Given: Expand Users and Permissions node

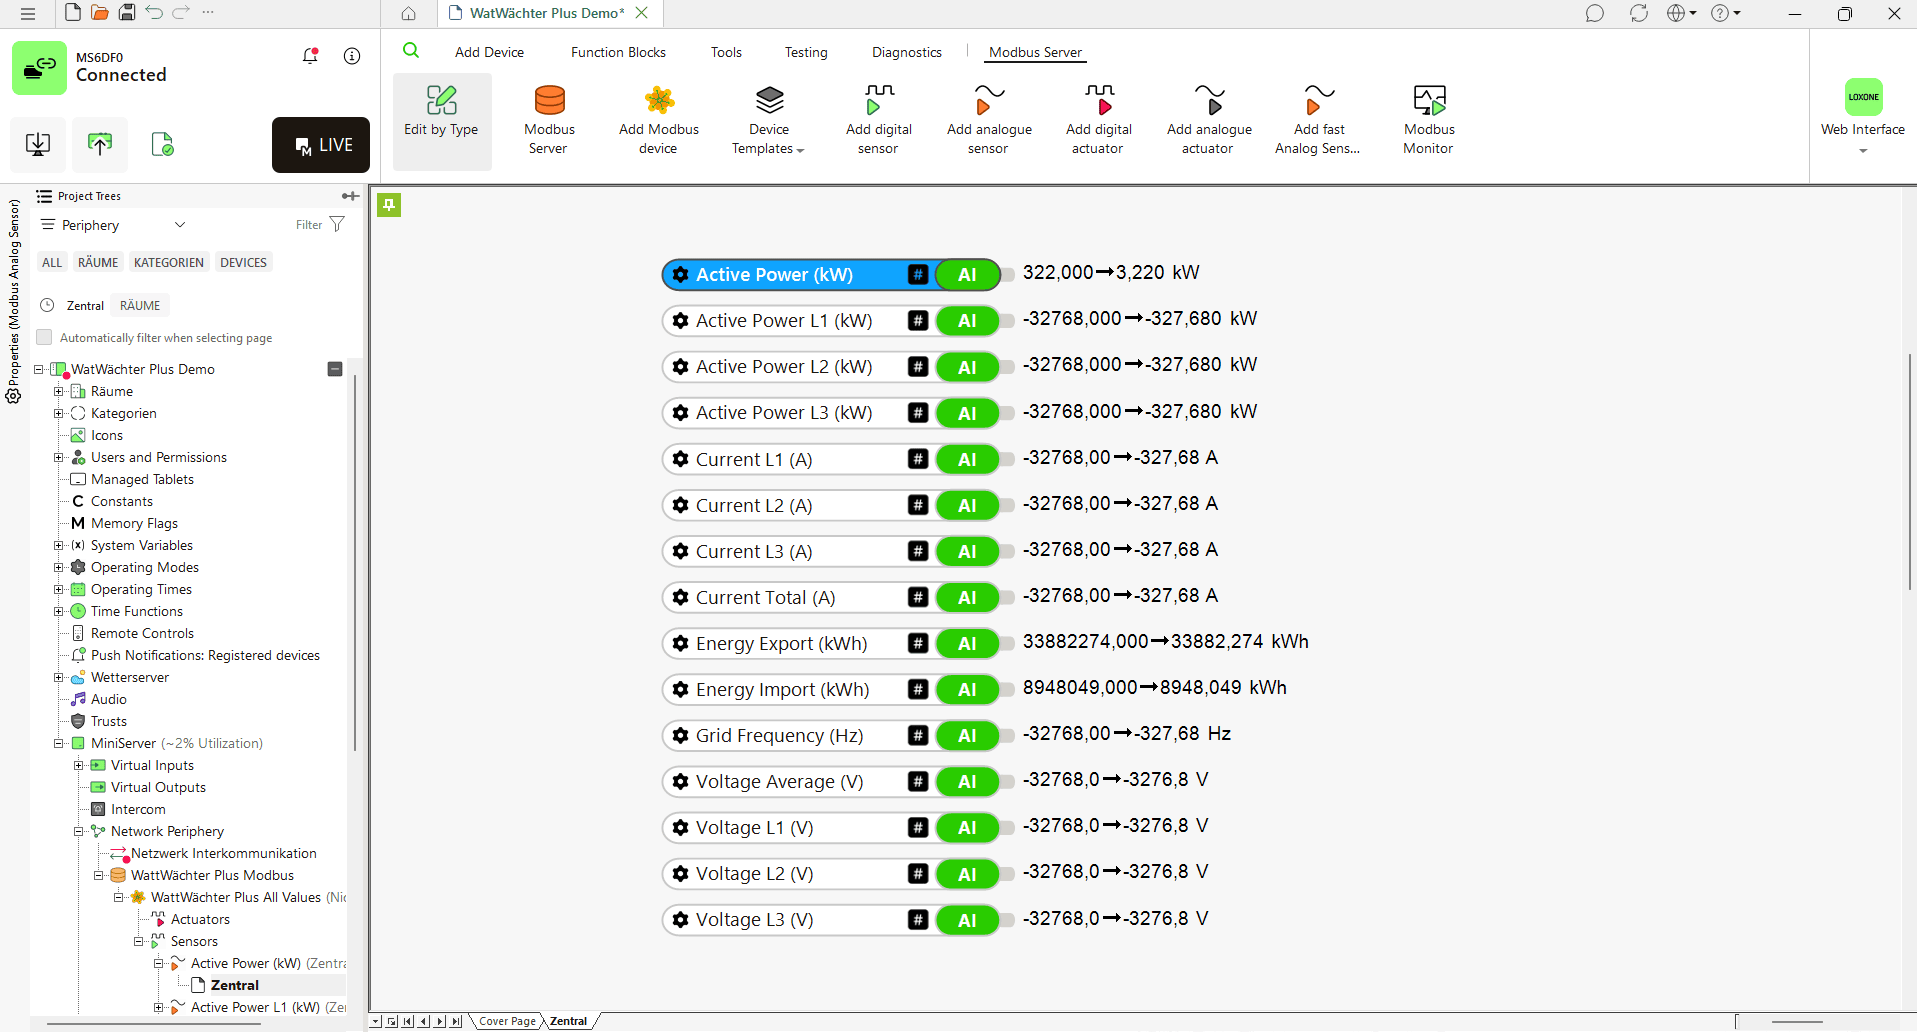Looking at the screenshot, I should [x=58, y=457].
